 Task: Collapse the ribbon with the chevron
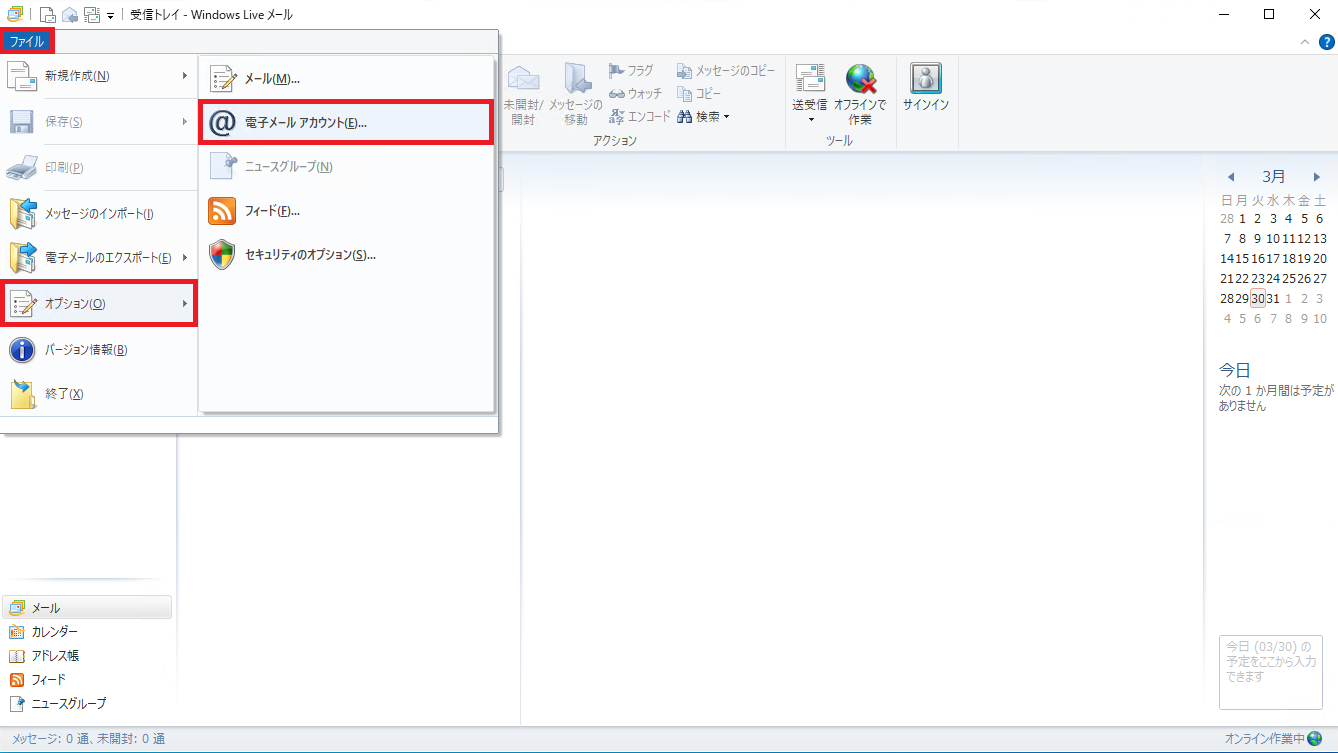(1304, 42)
